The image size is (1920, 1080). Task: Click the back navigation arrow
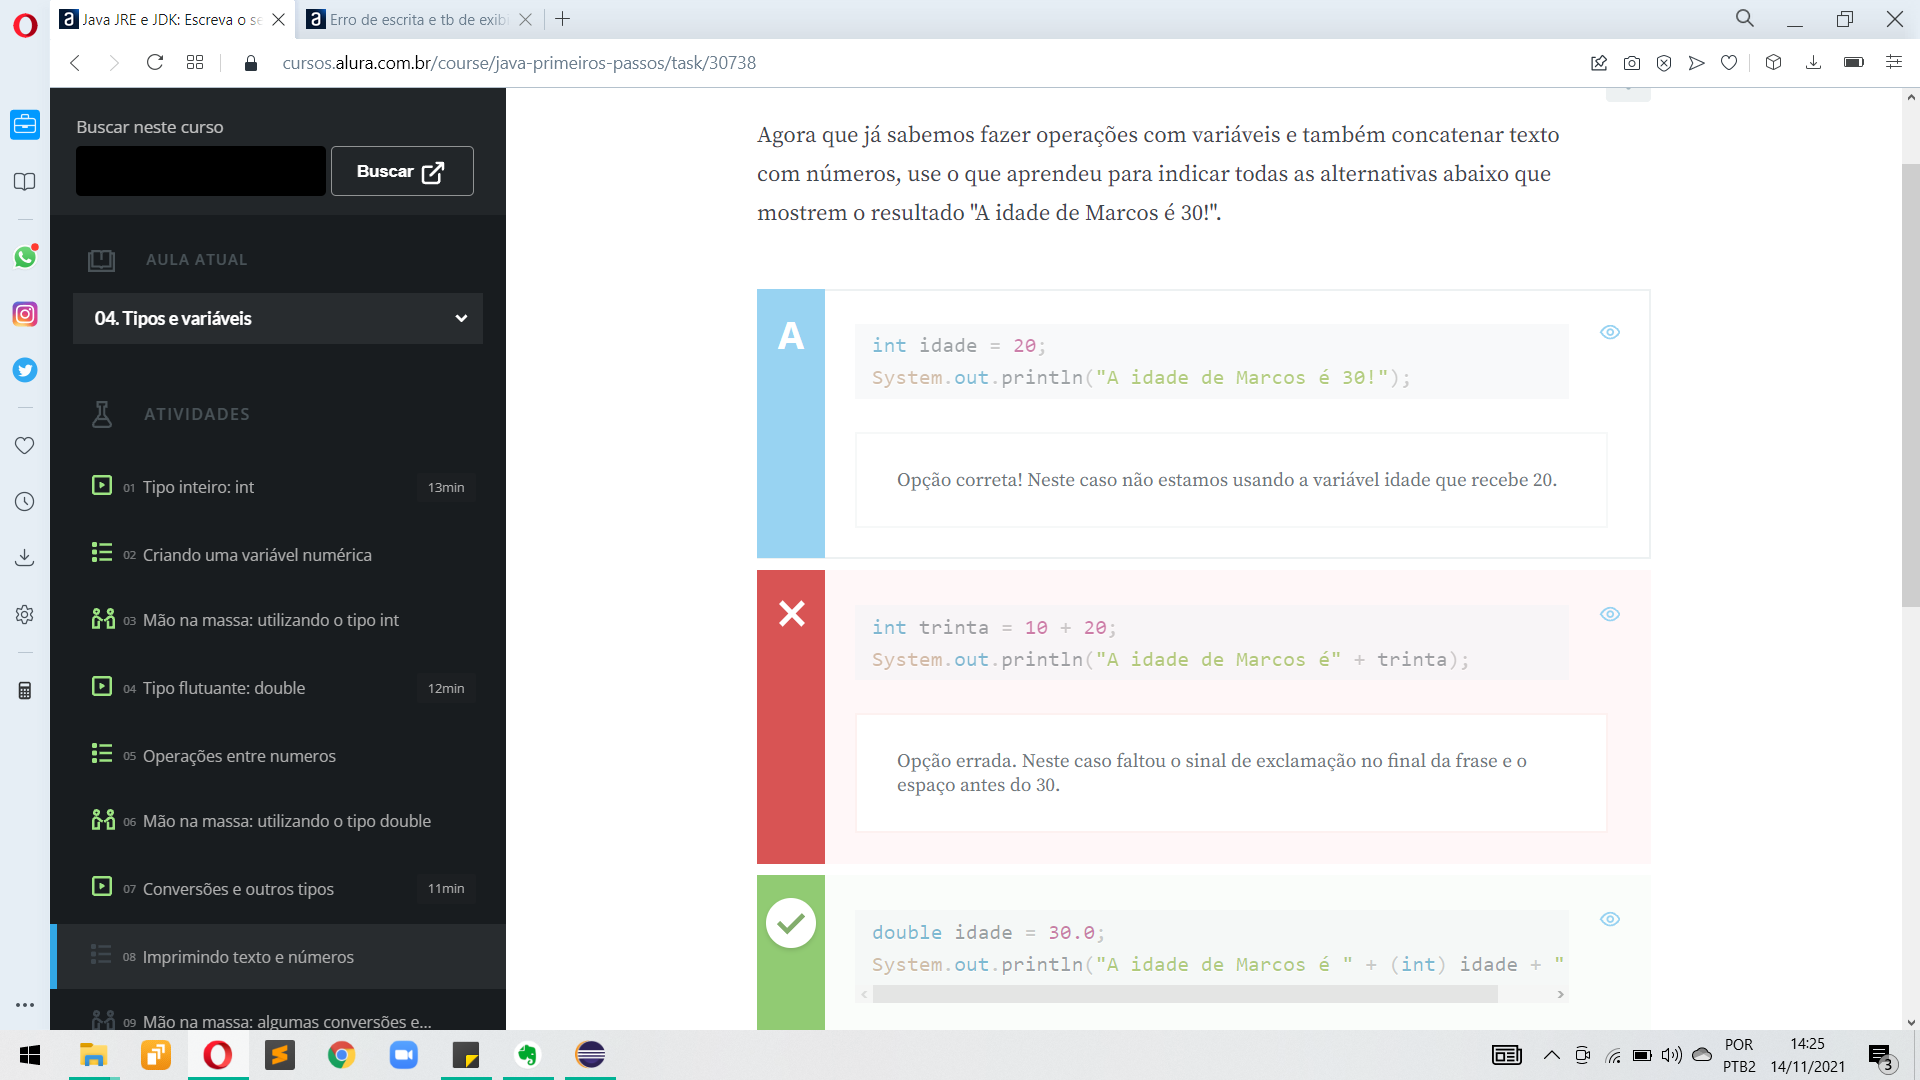(75, 62)
